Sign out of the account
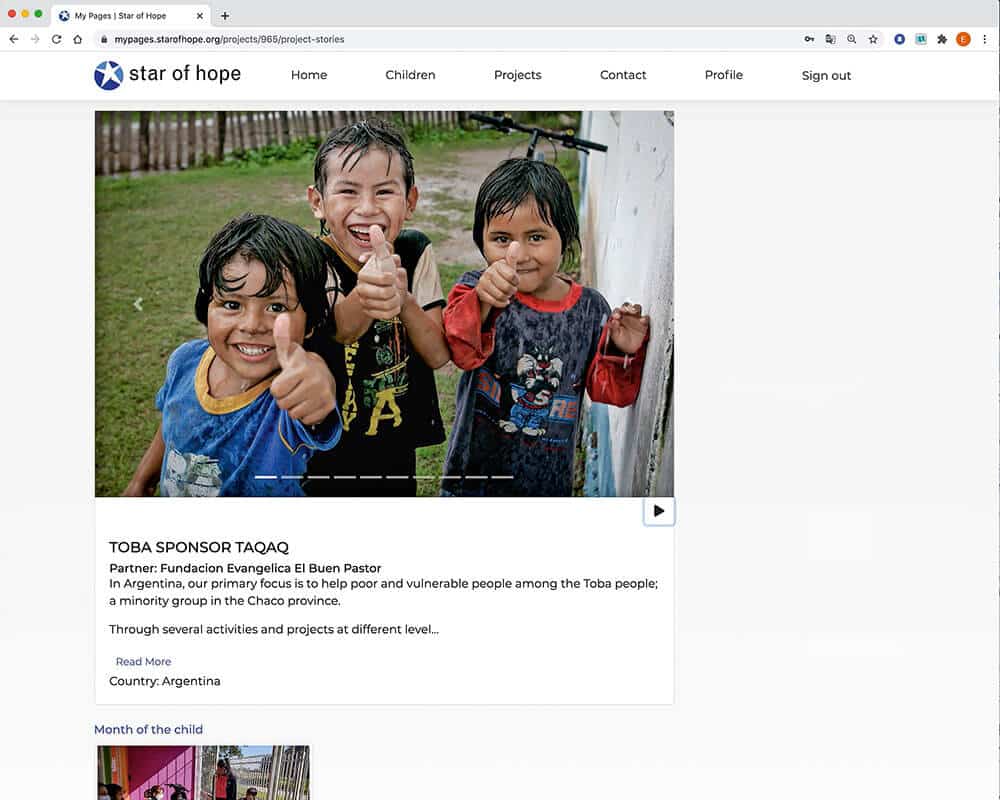 coord(826,76)
